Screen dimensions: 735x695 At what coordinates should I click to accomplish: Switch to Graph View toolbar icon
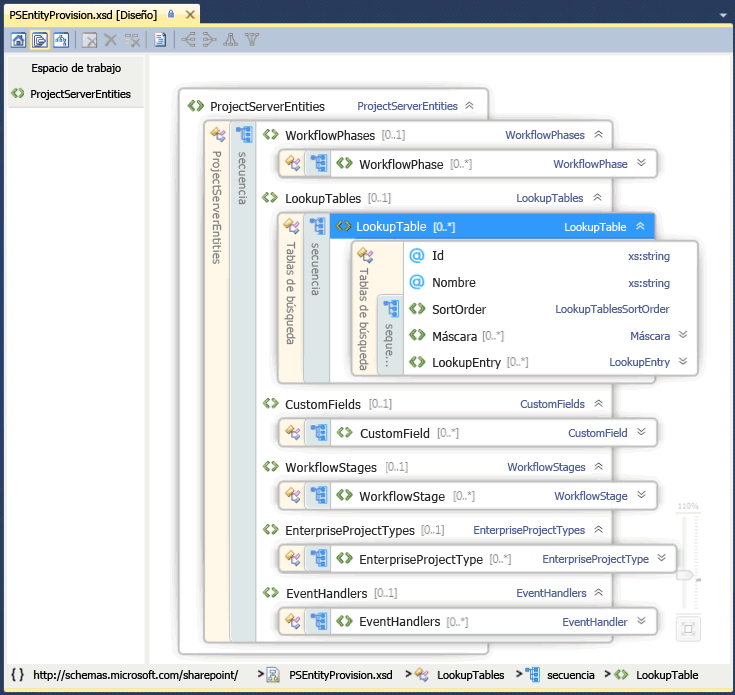(x=61, y=40)
